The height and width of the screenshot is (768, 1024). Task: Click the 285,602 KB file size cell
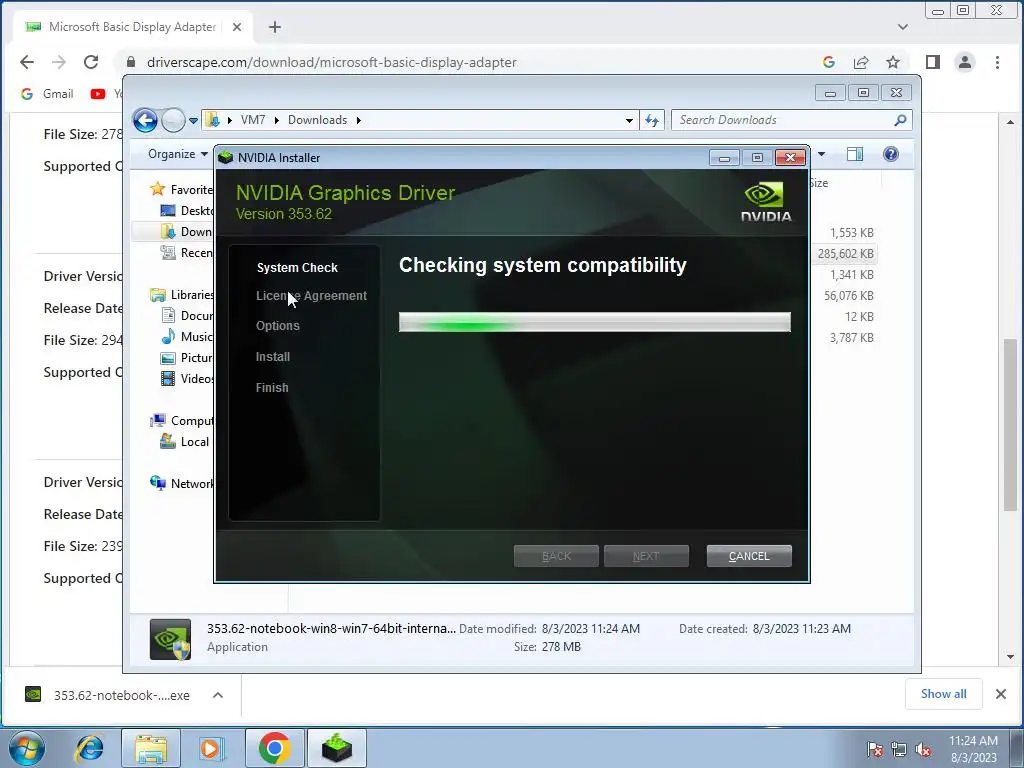tap(845, 253)
